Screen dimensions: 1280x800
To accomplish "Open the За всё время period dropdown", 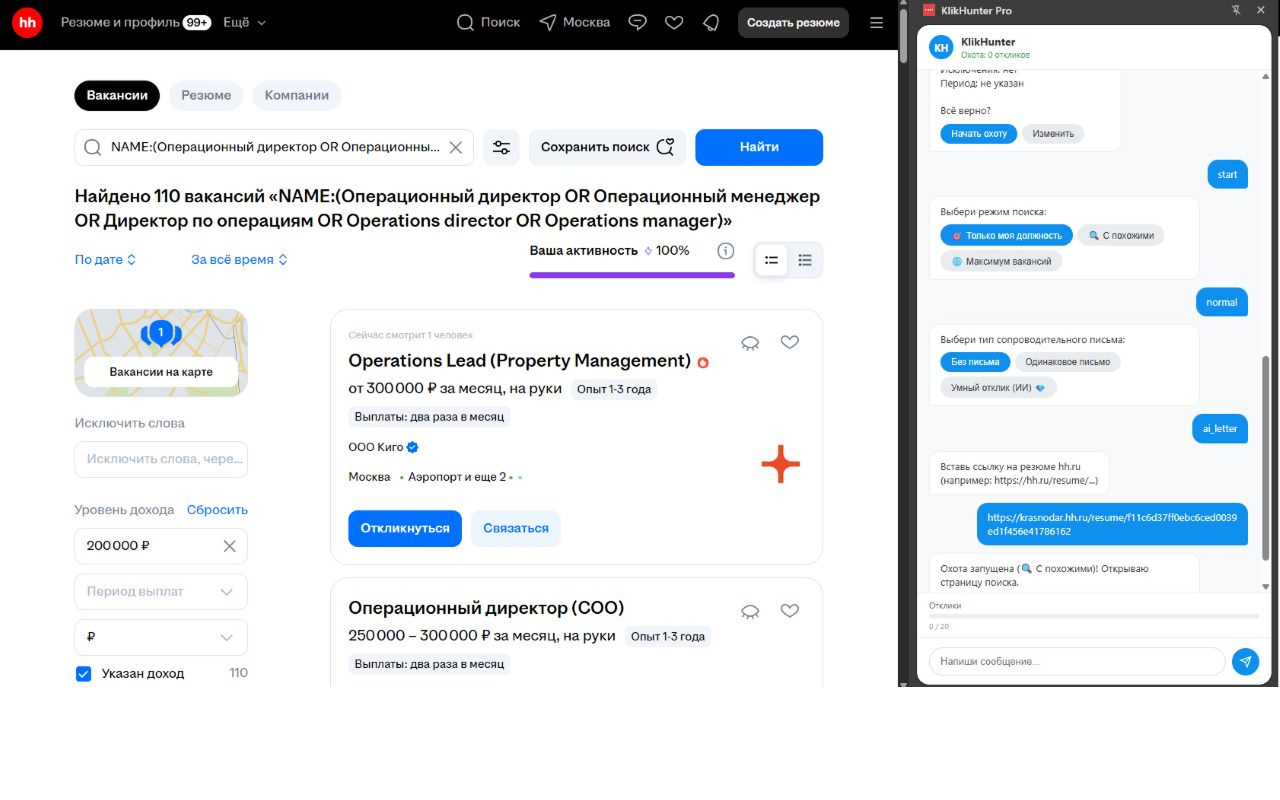I will (240, 260).
